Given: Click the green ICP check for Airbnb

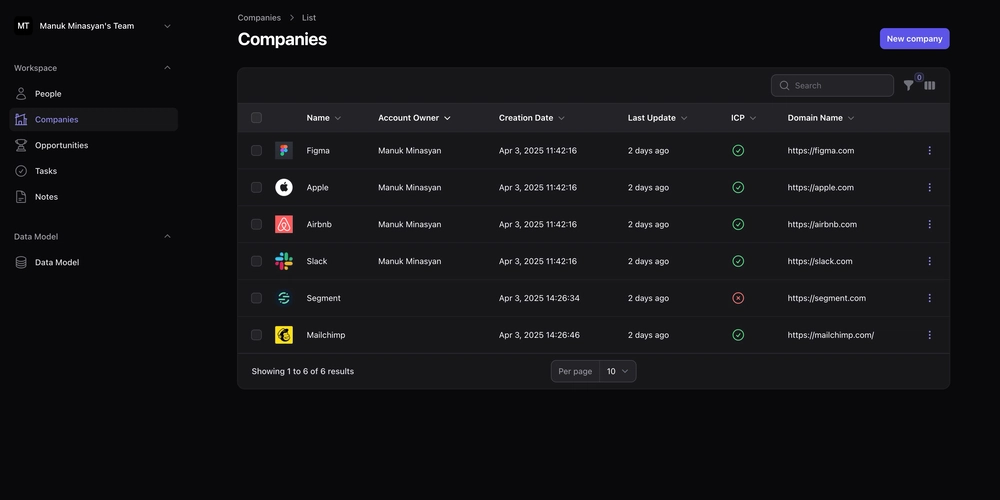Looking at the screenshot, I should (738, 224).
